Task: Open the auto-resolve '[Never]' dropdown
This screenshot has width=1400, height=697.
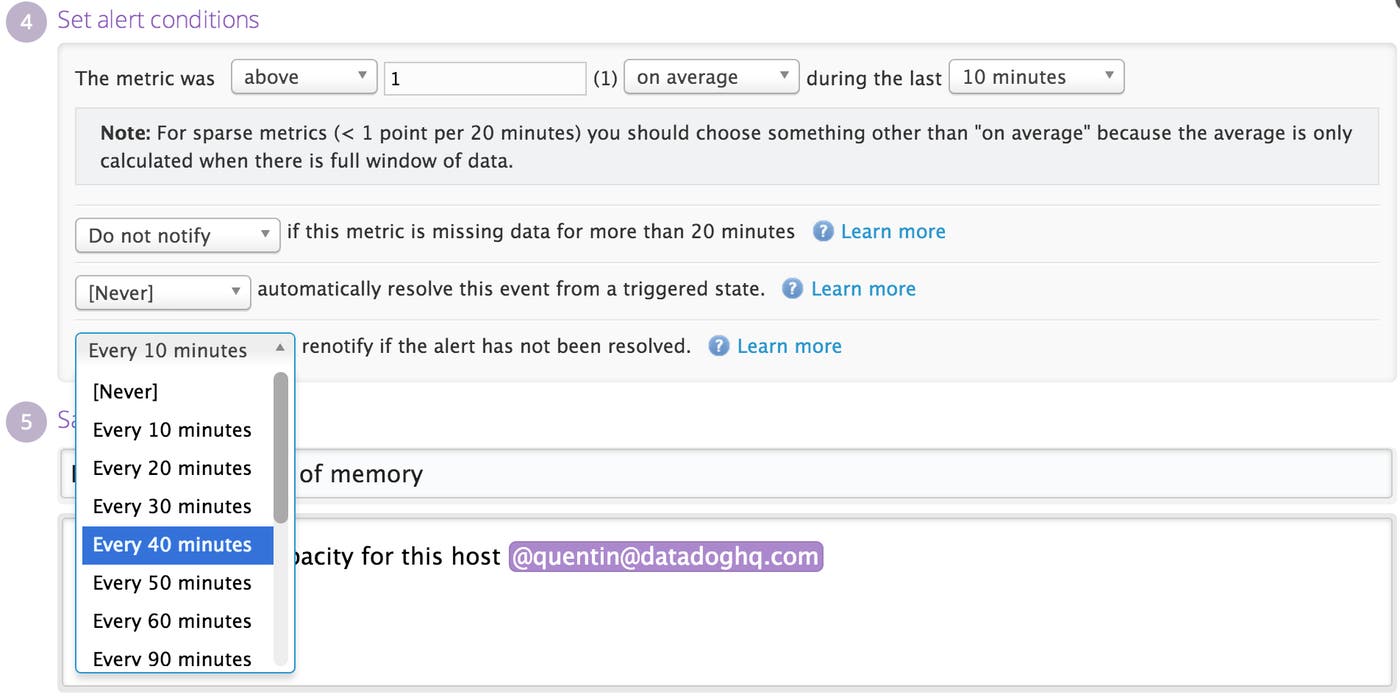Action: pos(162,293)
